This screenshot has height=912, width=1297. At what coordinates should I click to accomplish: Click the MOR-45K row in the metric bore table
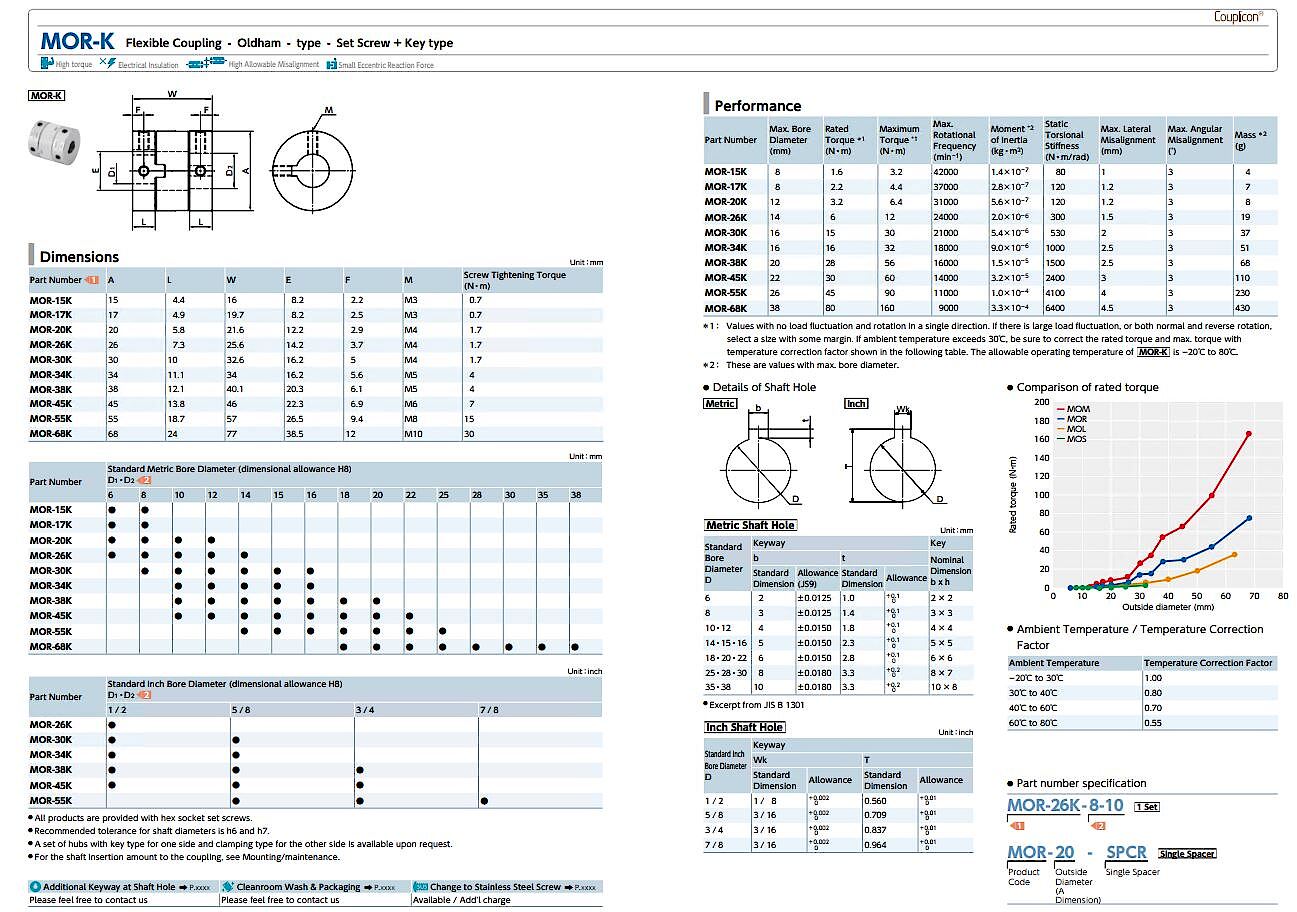[316, 616]
